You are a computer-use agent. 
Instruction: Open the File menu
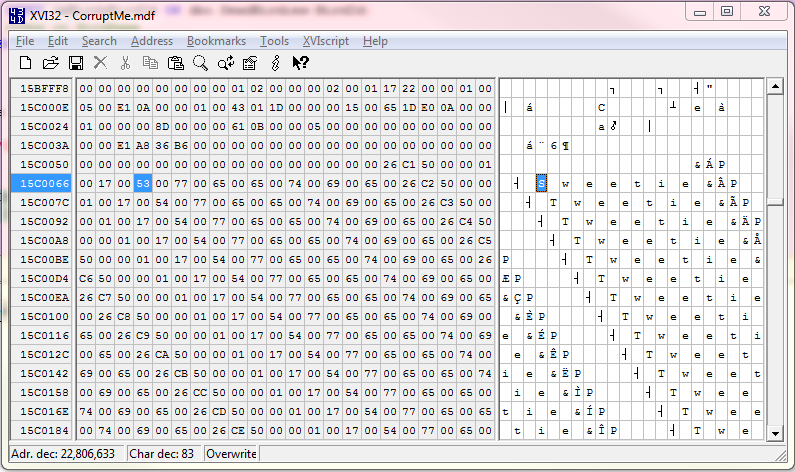tap(24, 41)
